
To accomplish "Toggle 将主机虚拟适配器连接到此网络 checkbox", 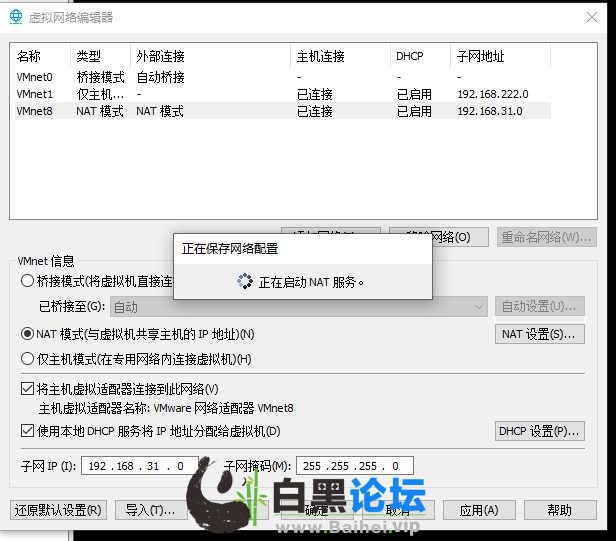I will (28, 388).
